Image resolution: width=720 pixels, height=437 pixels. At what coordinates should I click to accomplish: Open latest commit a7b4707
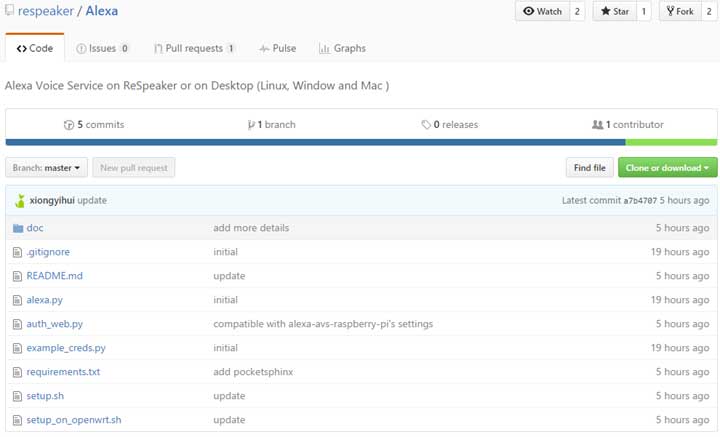point(640,200)
